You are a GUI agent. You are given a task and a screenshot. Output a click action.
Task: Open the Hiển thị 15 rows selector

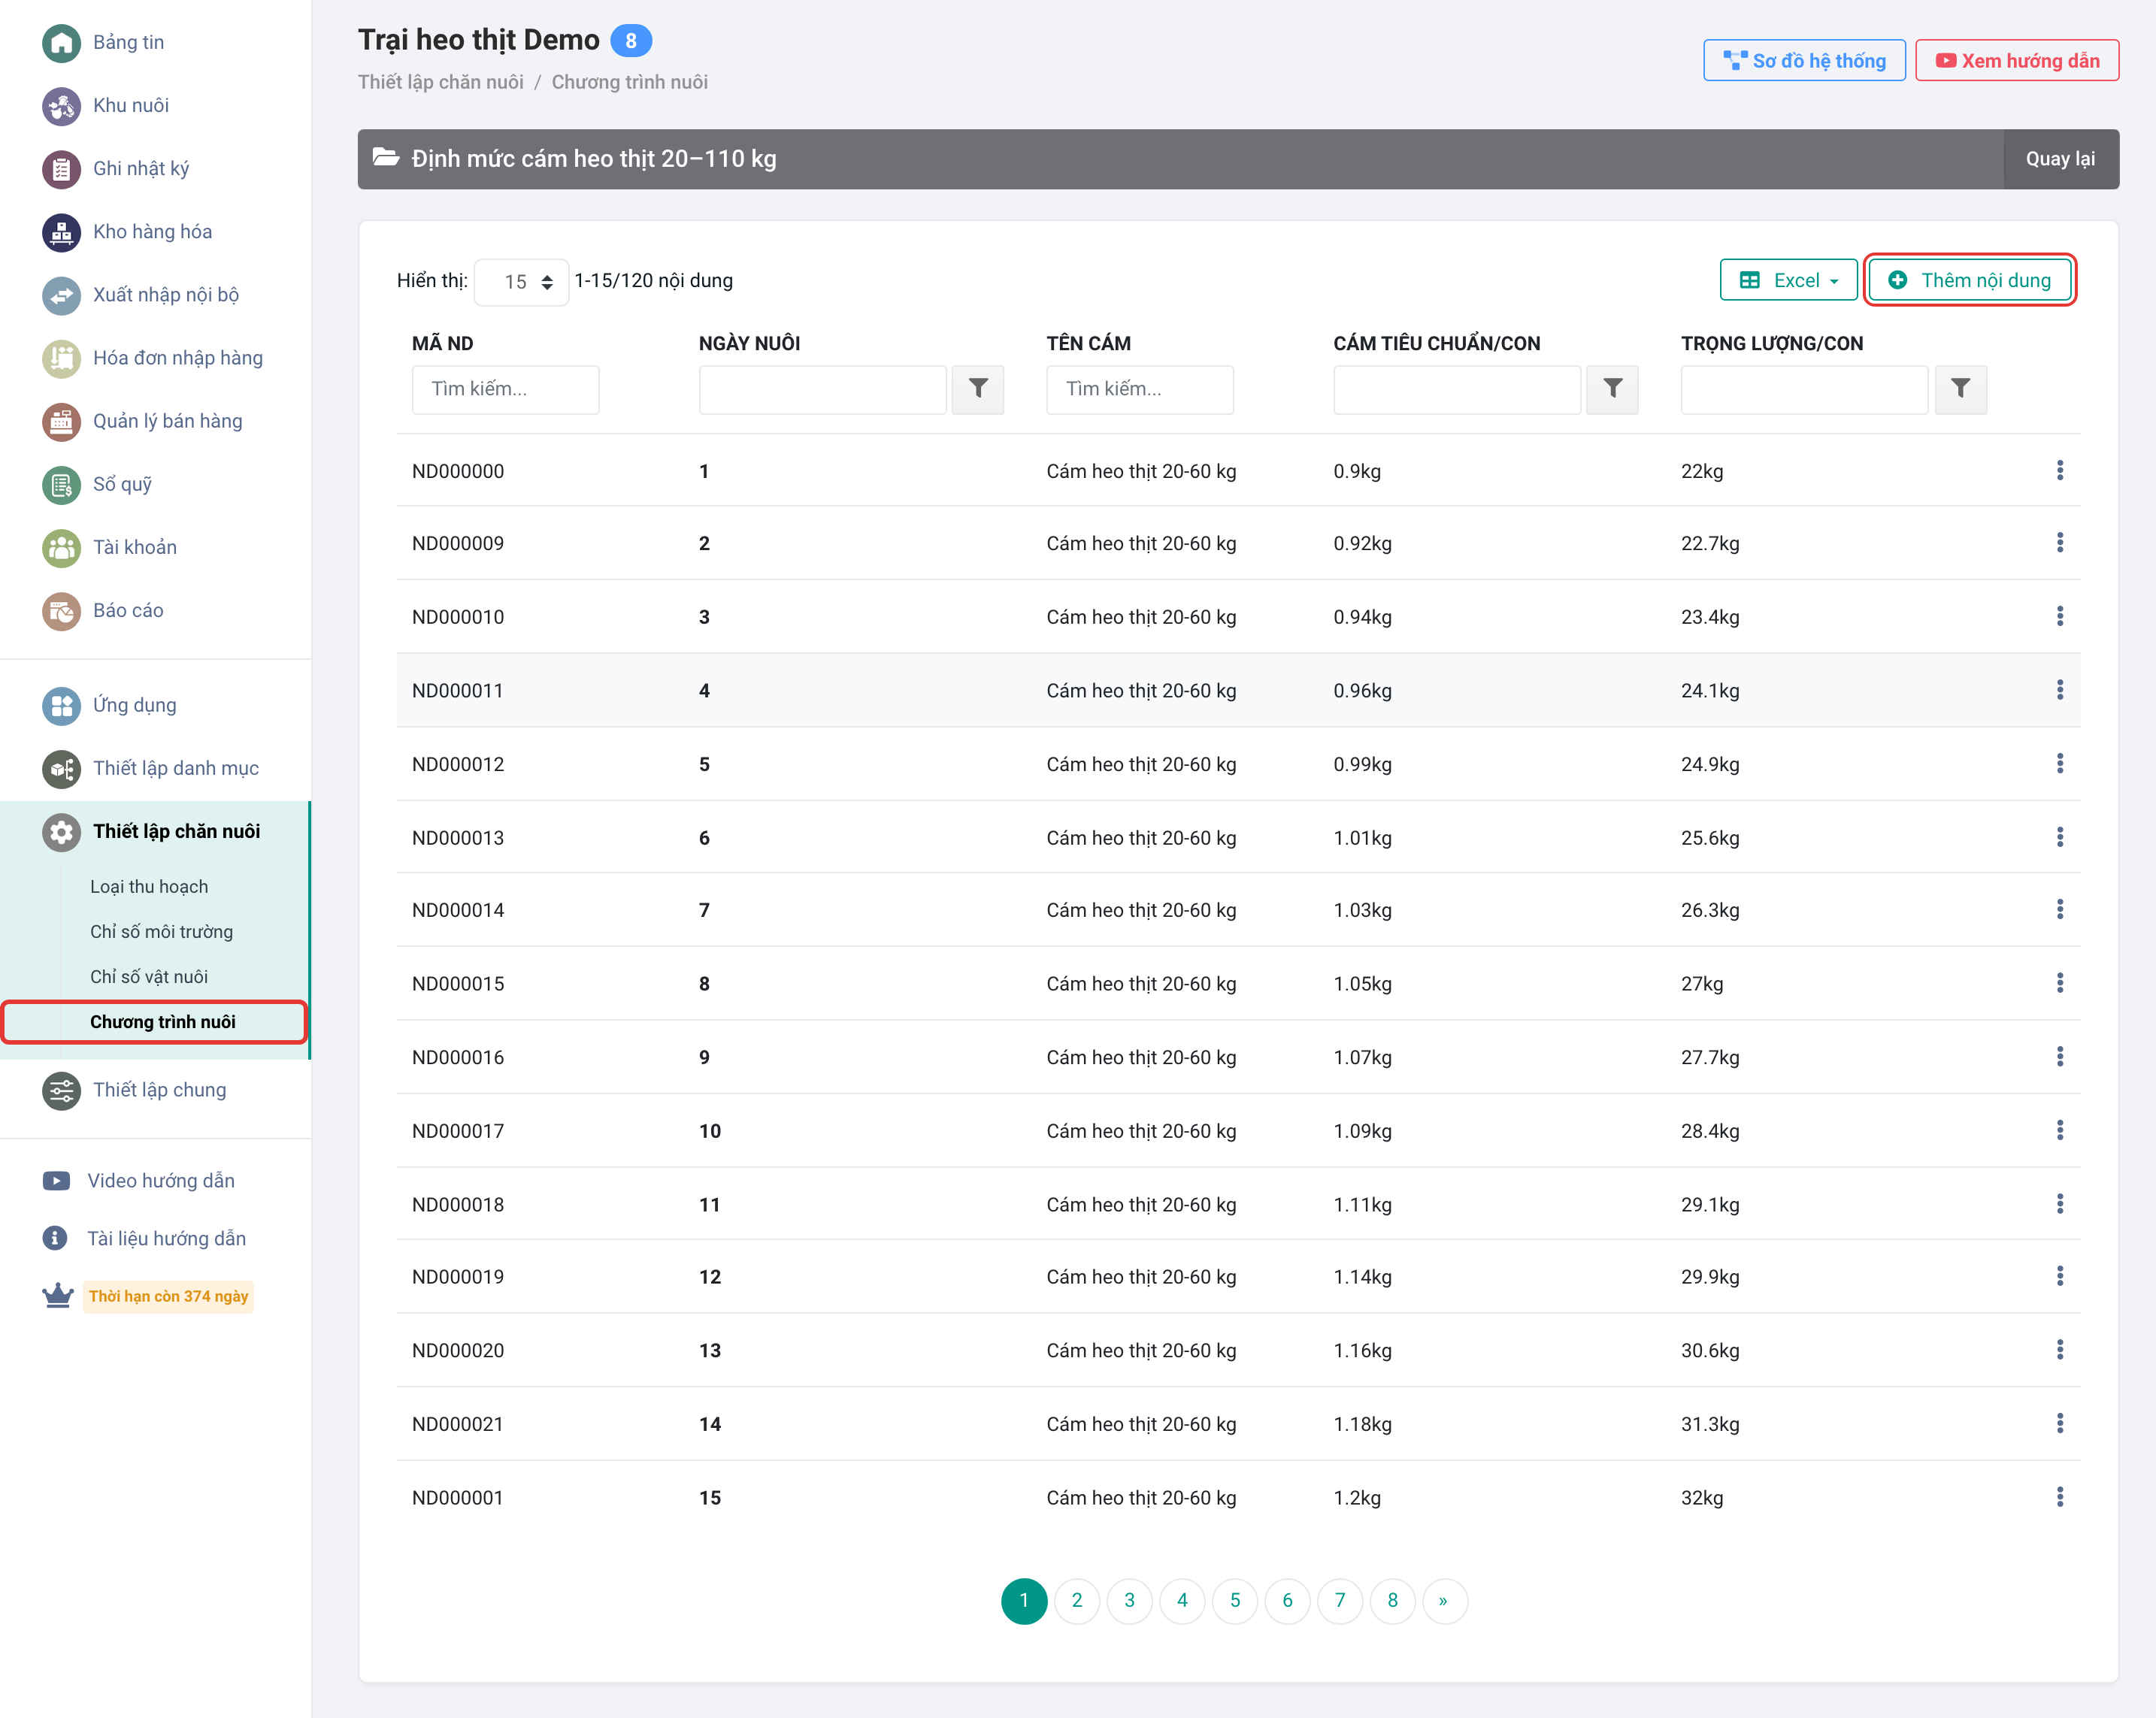click(521, 282)
